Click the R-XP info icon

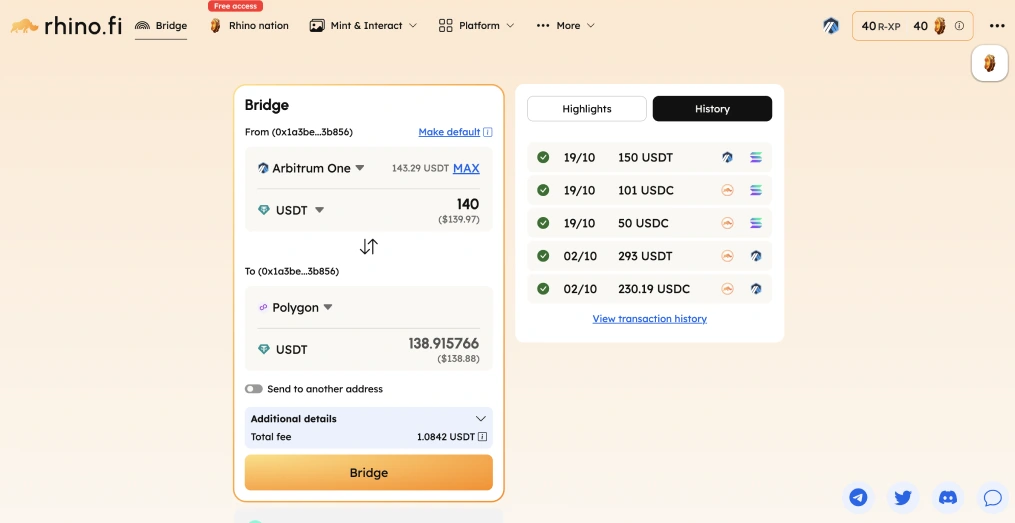959,26
